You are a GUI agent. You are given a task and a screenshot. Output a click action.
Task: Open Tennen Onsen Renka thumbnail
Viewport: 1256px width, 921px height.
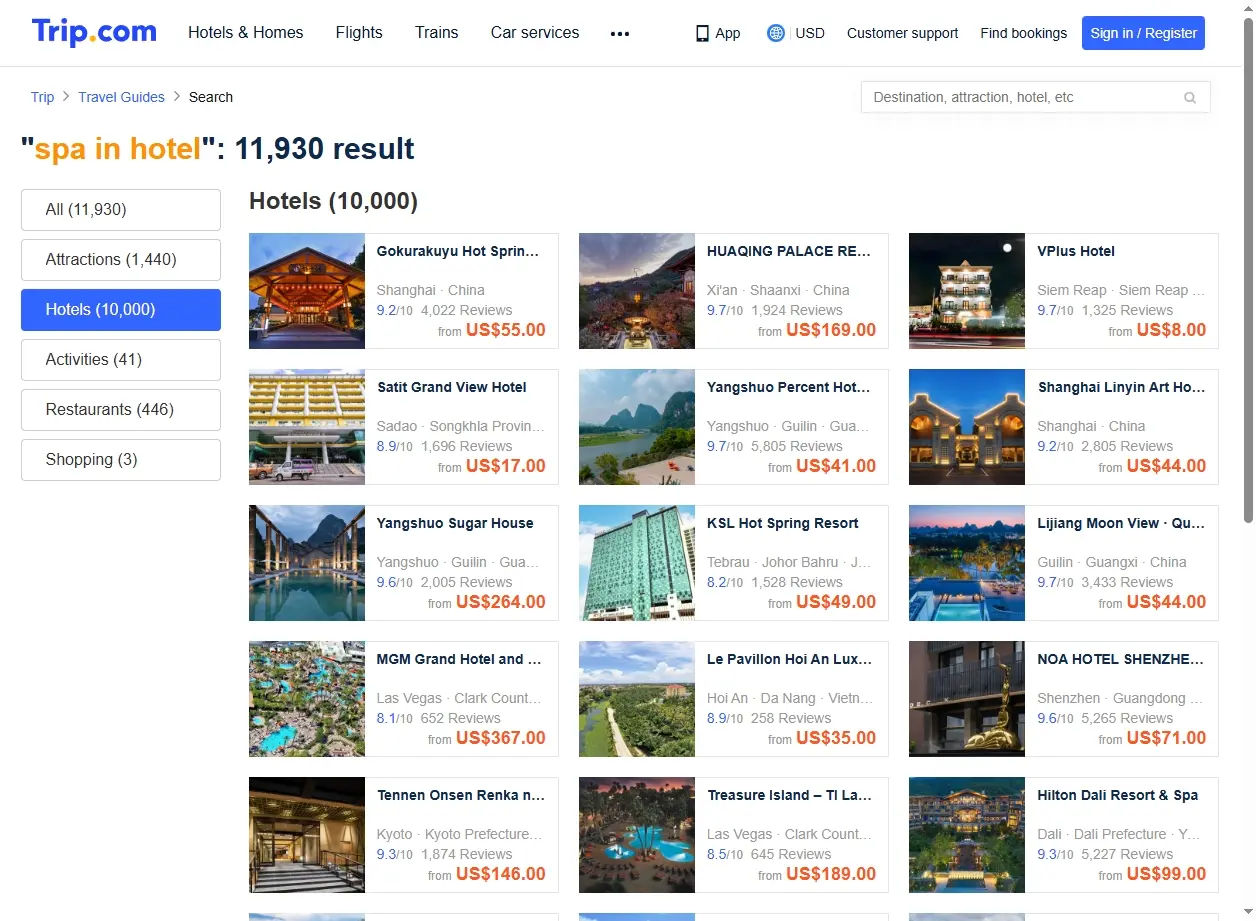pos(307,835)
